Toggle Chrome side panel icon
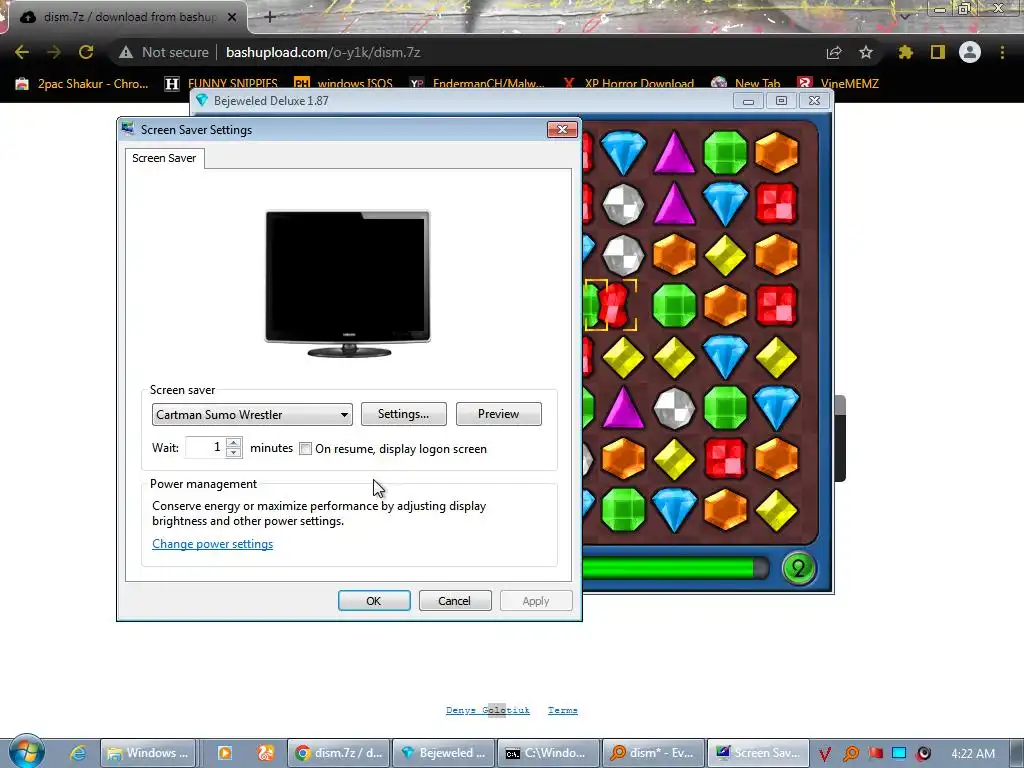The image size is (1024, 768). [938, 52]
